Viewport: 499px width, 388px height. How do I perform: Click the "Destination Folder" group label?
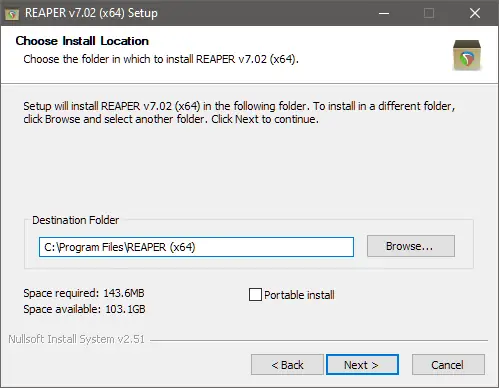[x=76, y=220]
